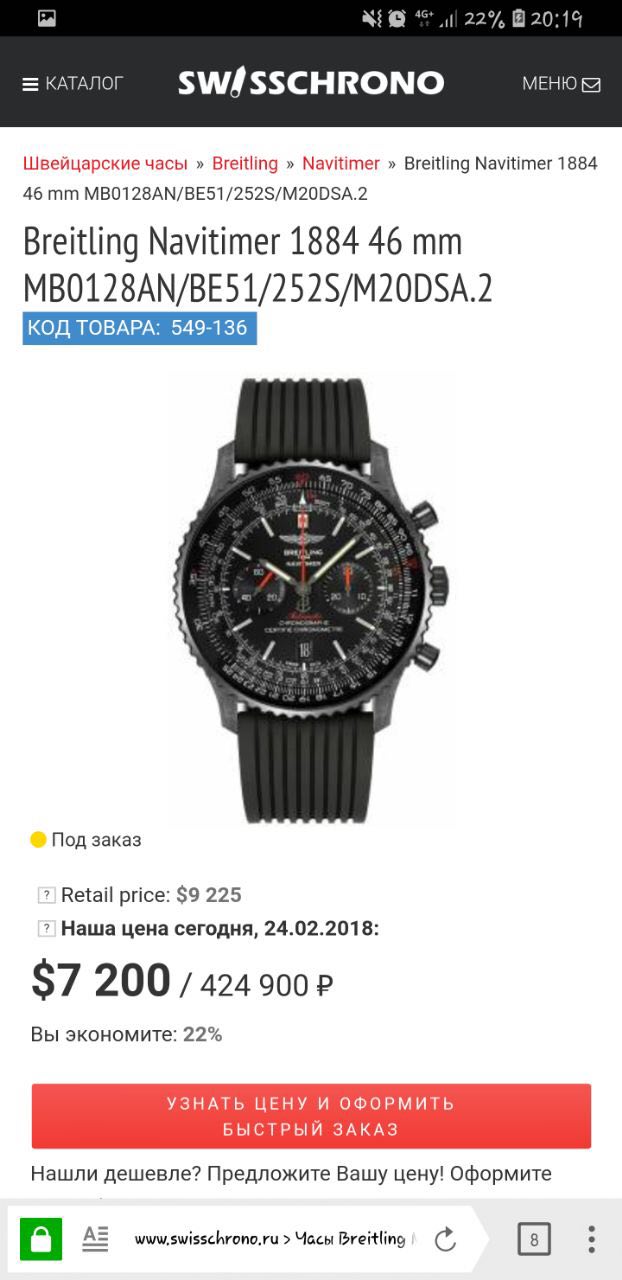
Task: Open the Navitimer breadcrumb link
Action: (341, 163)
